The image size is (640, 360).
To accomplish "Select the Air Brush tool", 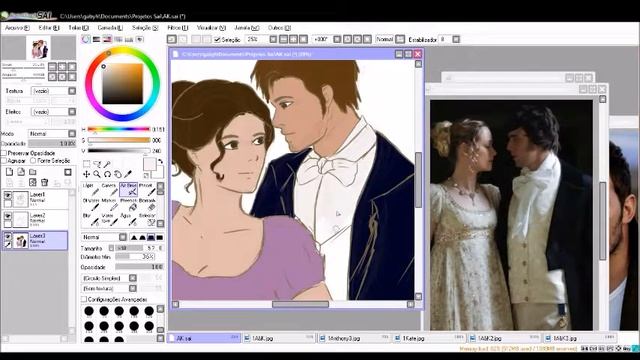I will coord(128,189).
